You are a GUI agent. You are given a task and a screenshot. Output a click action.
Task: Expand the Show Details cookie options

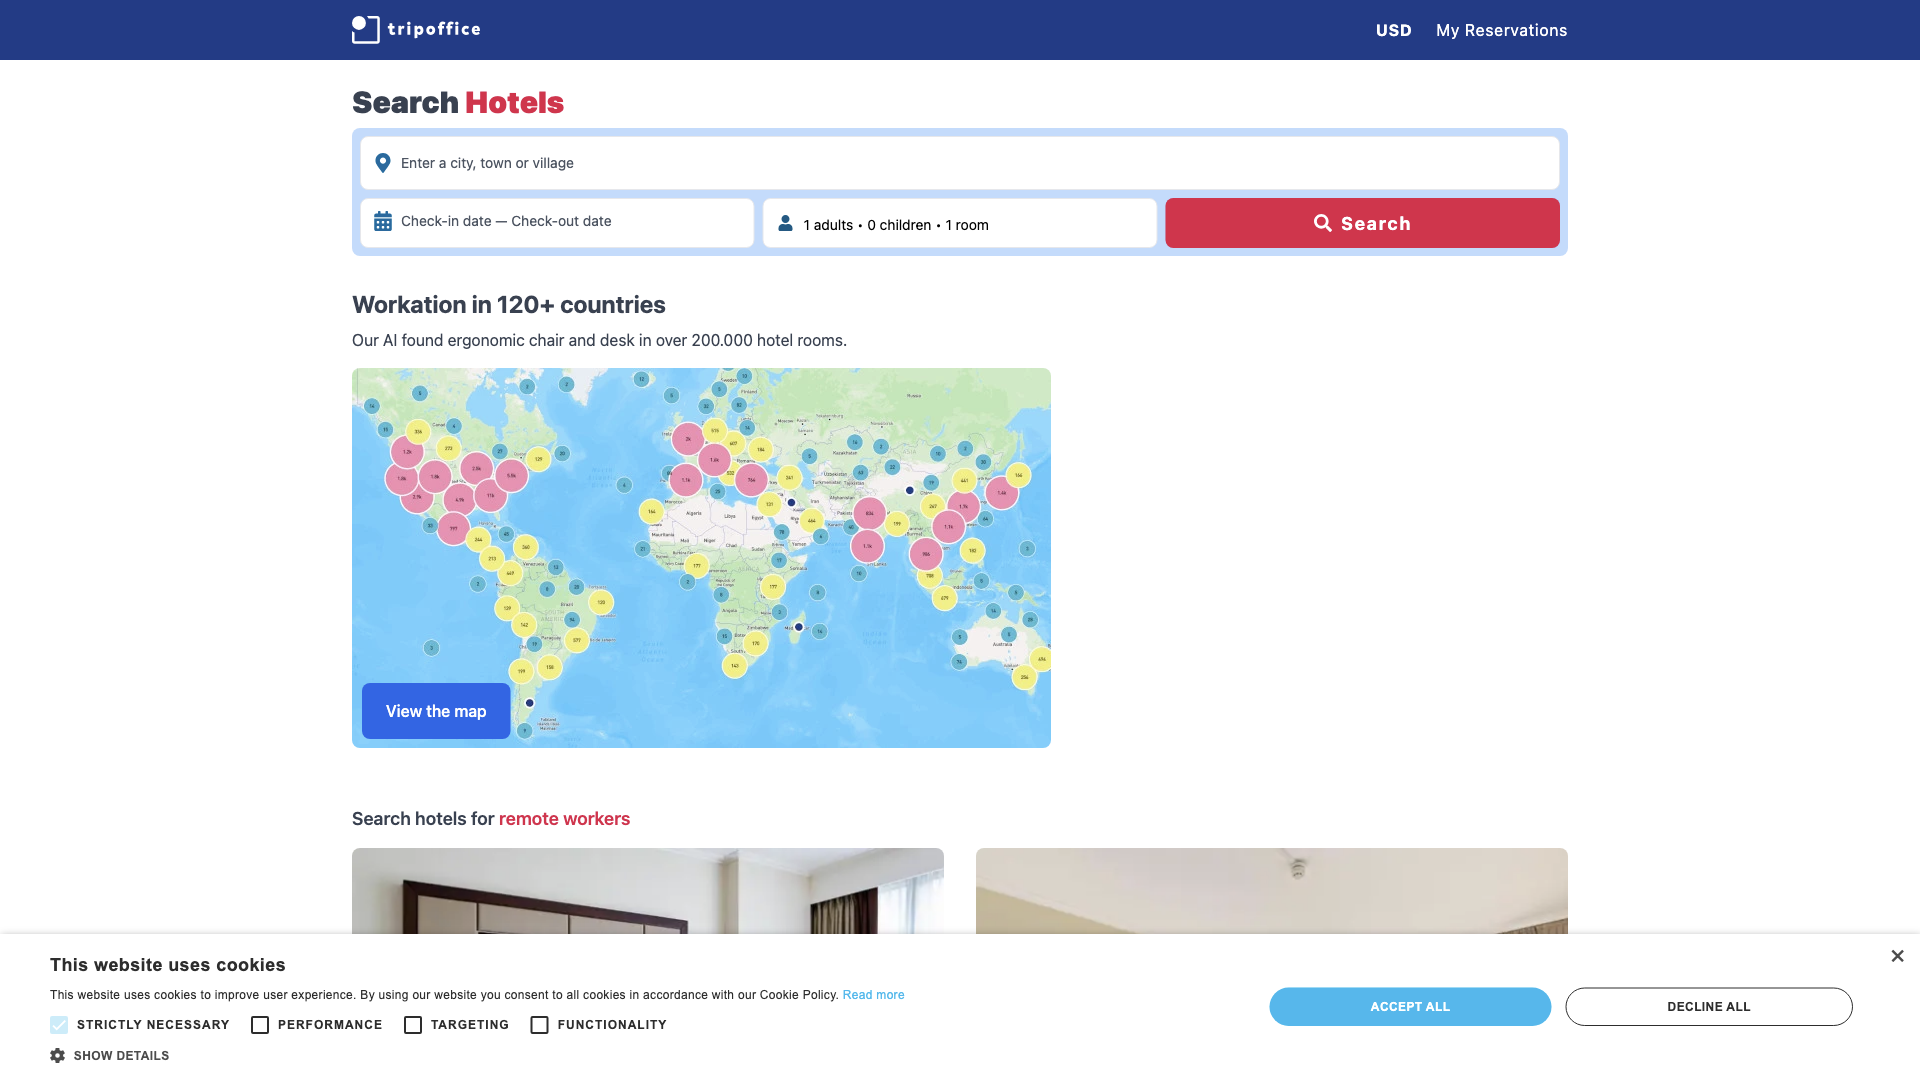109,1055
